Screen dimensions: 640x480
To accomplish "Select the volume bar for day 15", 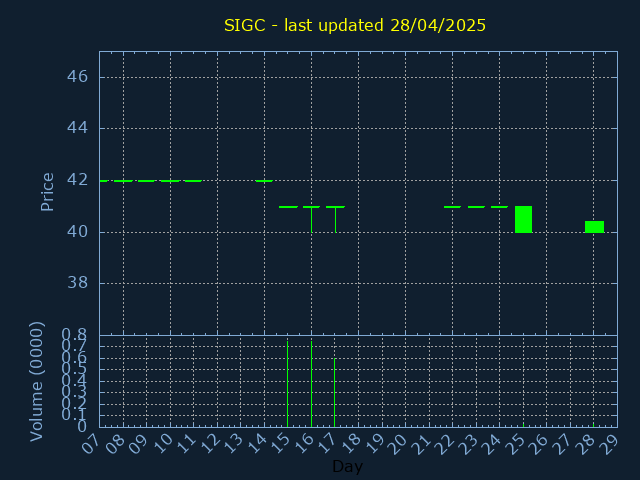I will coord(287,384).
